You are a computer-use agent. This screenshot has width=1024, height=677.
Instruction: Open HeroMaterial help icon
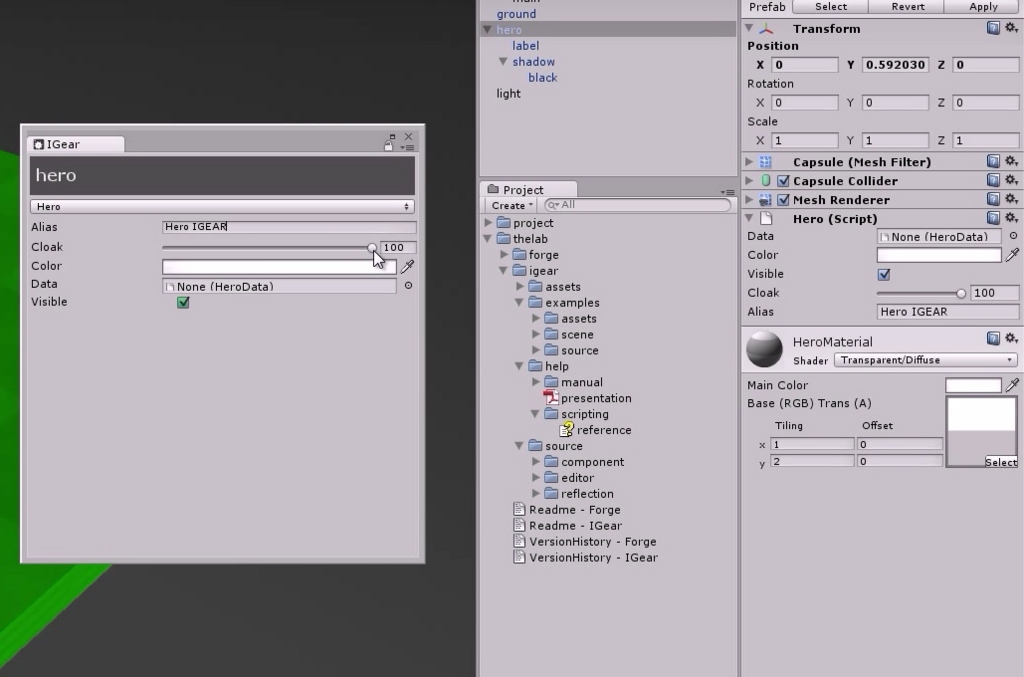coord(993,338)
